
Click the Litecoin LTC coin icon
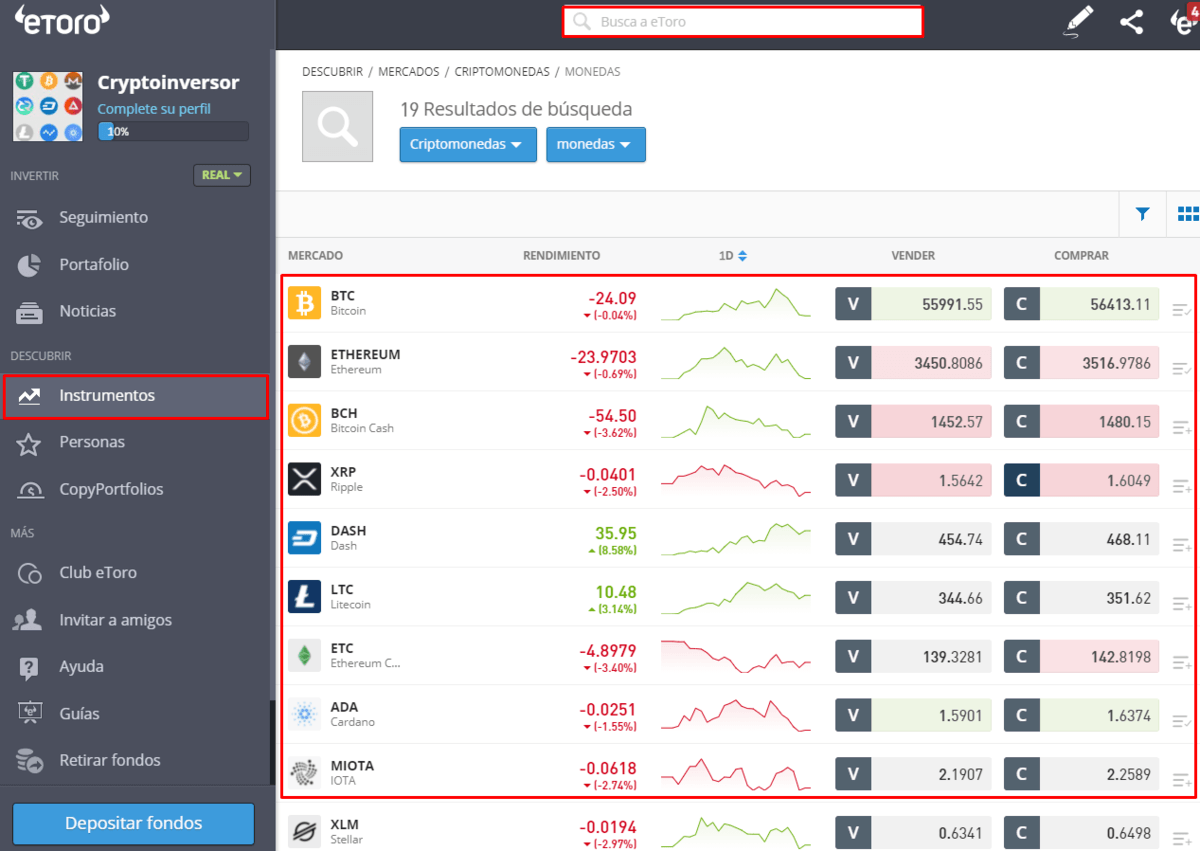pyautogui.click(x=304, y=596)
